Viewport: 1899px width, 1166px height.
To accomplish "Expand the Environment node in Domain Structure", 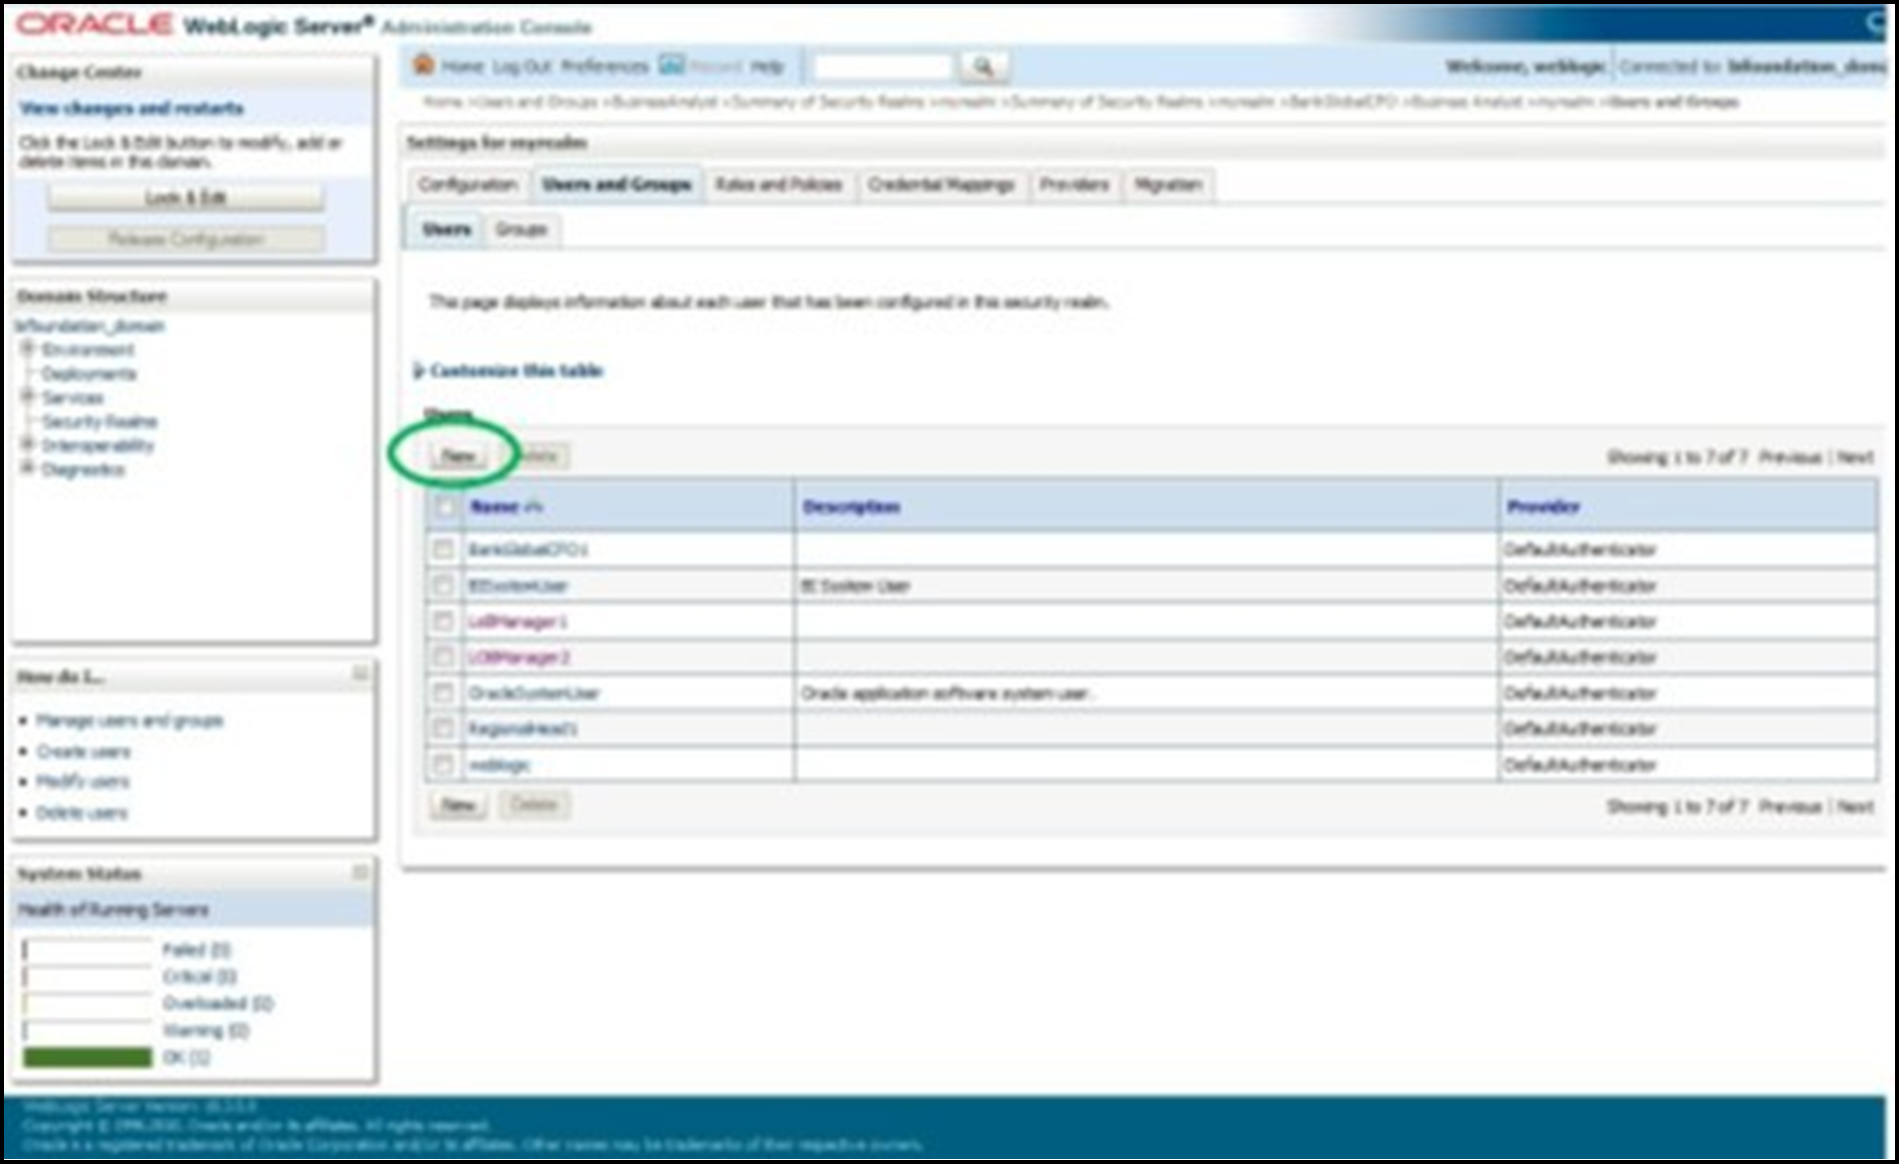I will click(28, 348).
